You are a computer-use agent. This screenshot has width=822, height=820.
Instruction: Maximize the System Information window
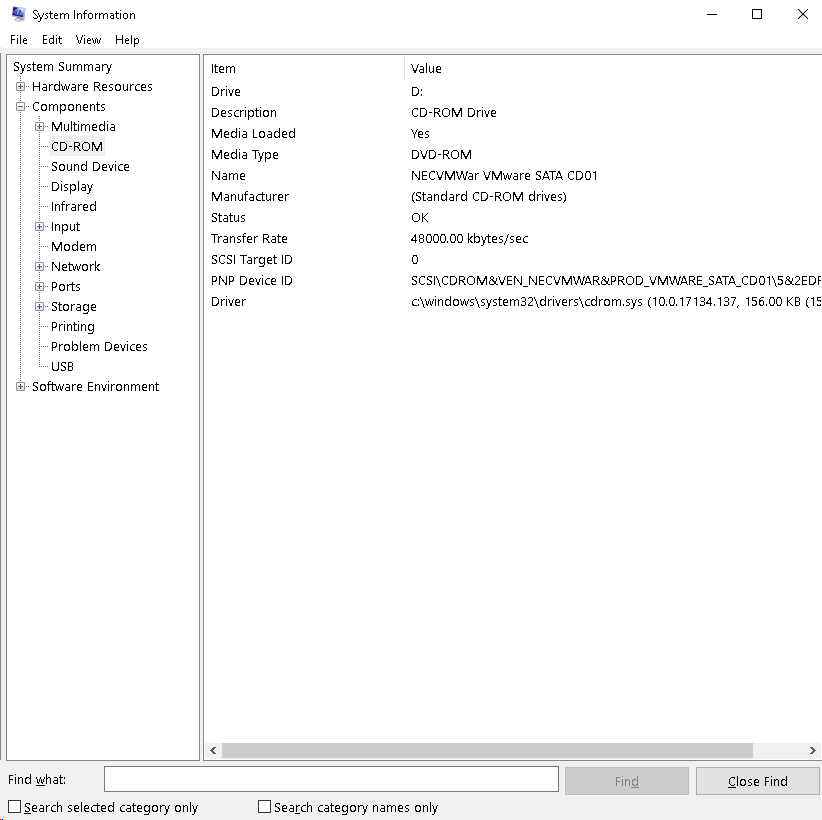pyautogui.click(x=757, y=14)
